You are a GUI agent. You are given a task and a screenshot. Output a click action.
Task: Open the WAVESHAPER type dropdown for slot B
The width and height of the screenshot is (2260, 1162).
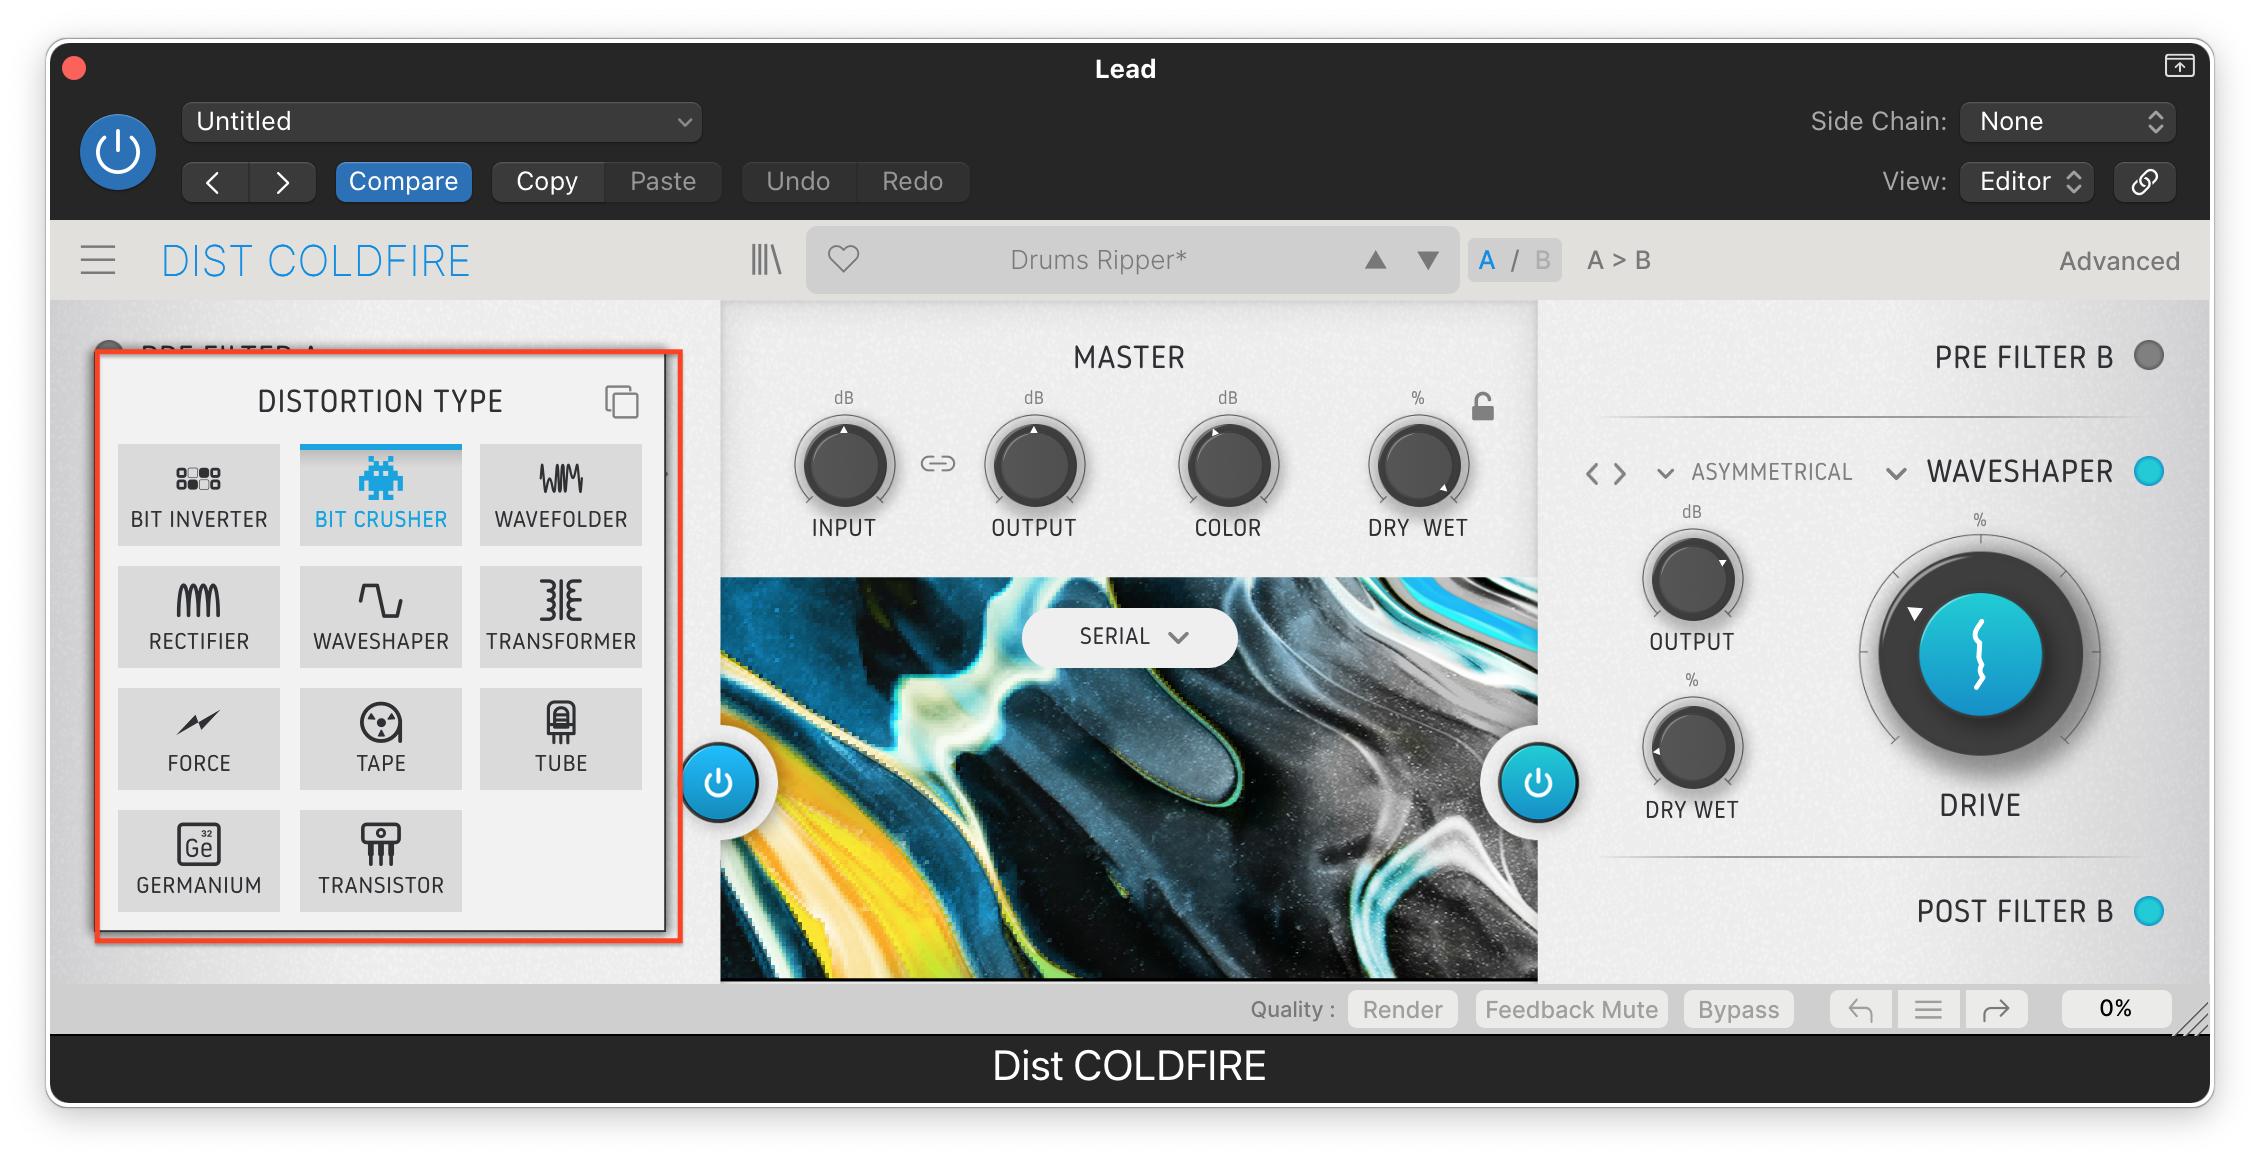(x=1998, y=472)
